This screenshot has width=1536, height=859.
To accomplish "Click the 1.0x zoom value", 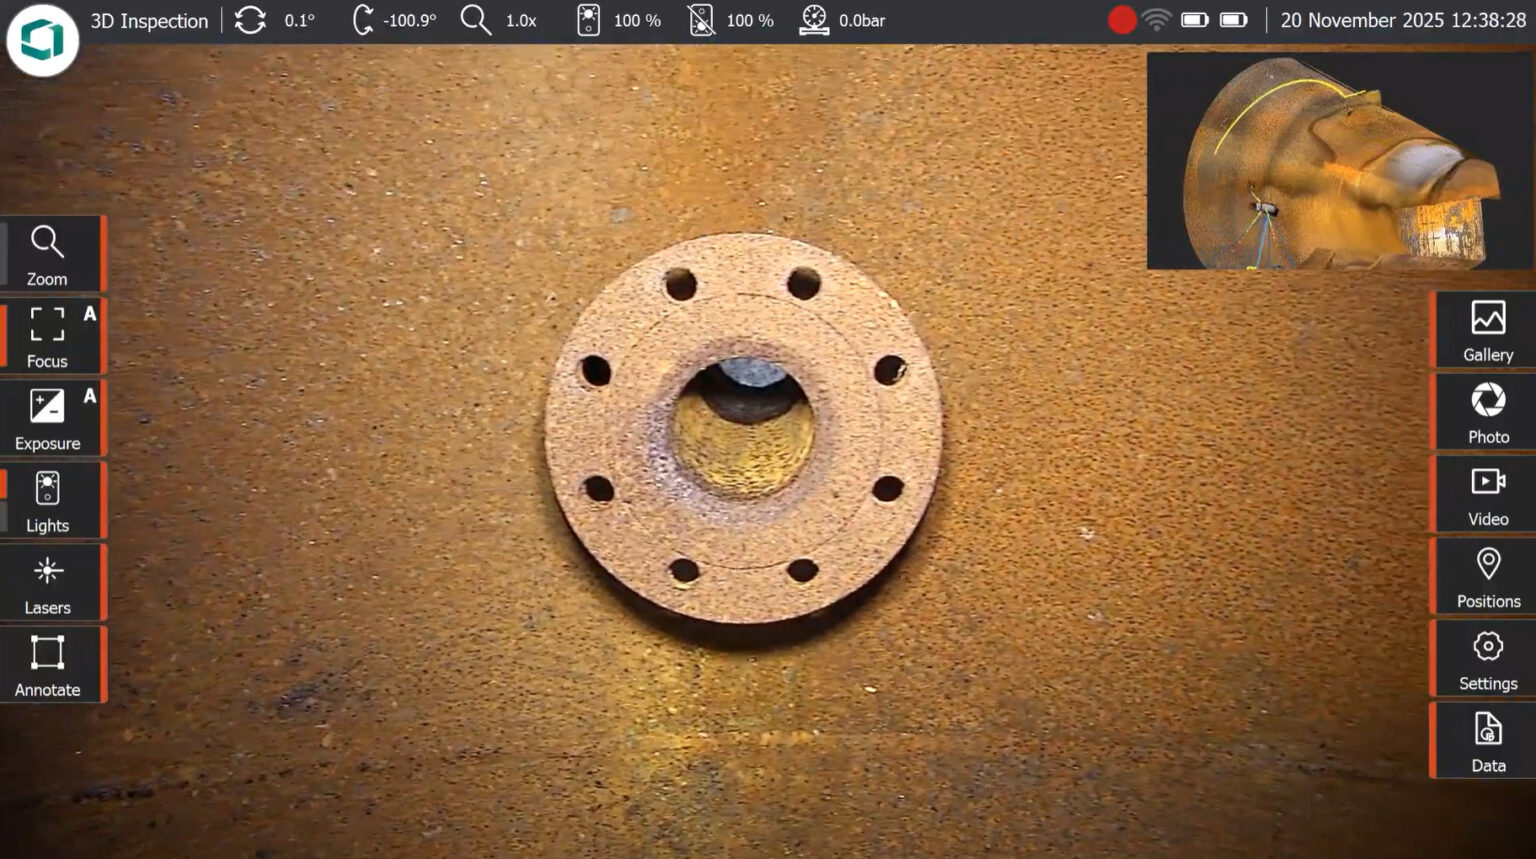I will (521, 21).
